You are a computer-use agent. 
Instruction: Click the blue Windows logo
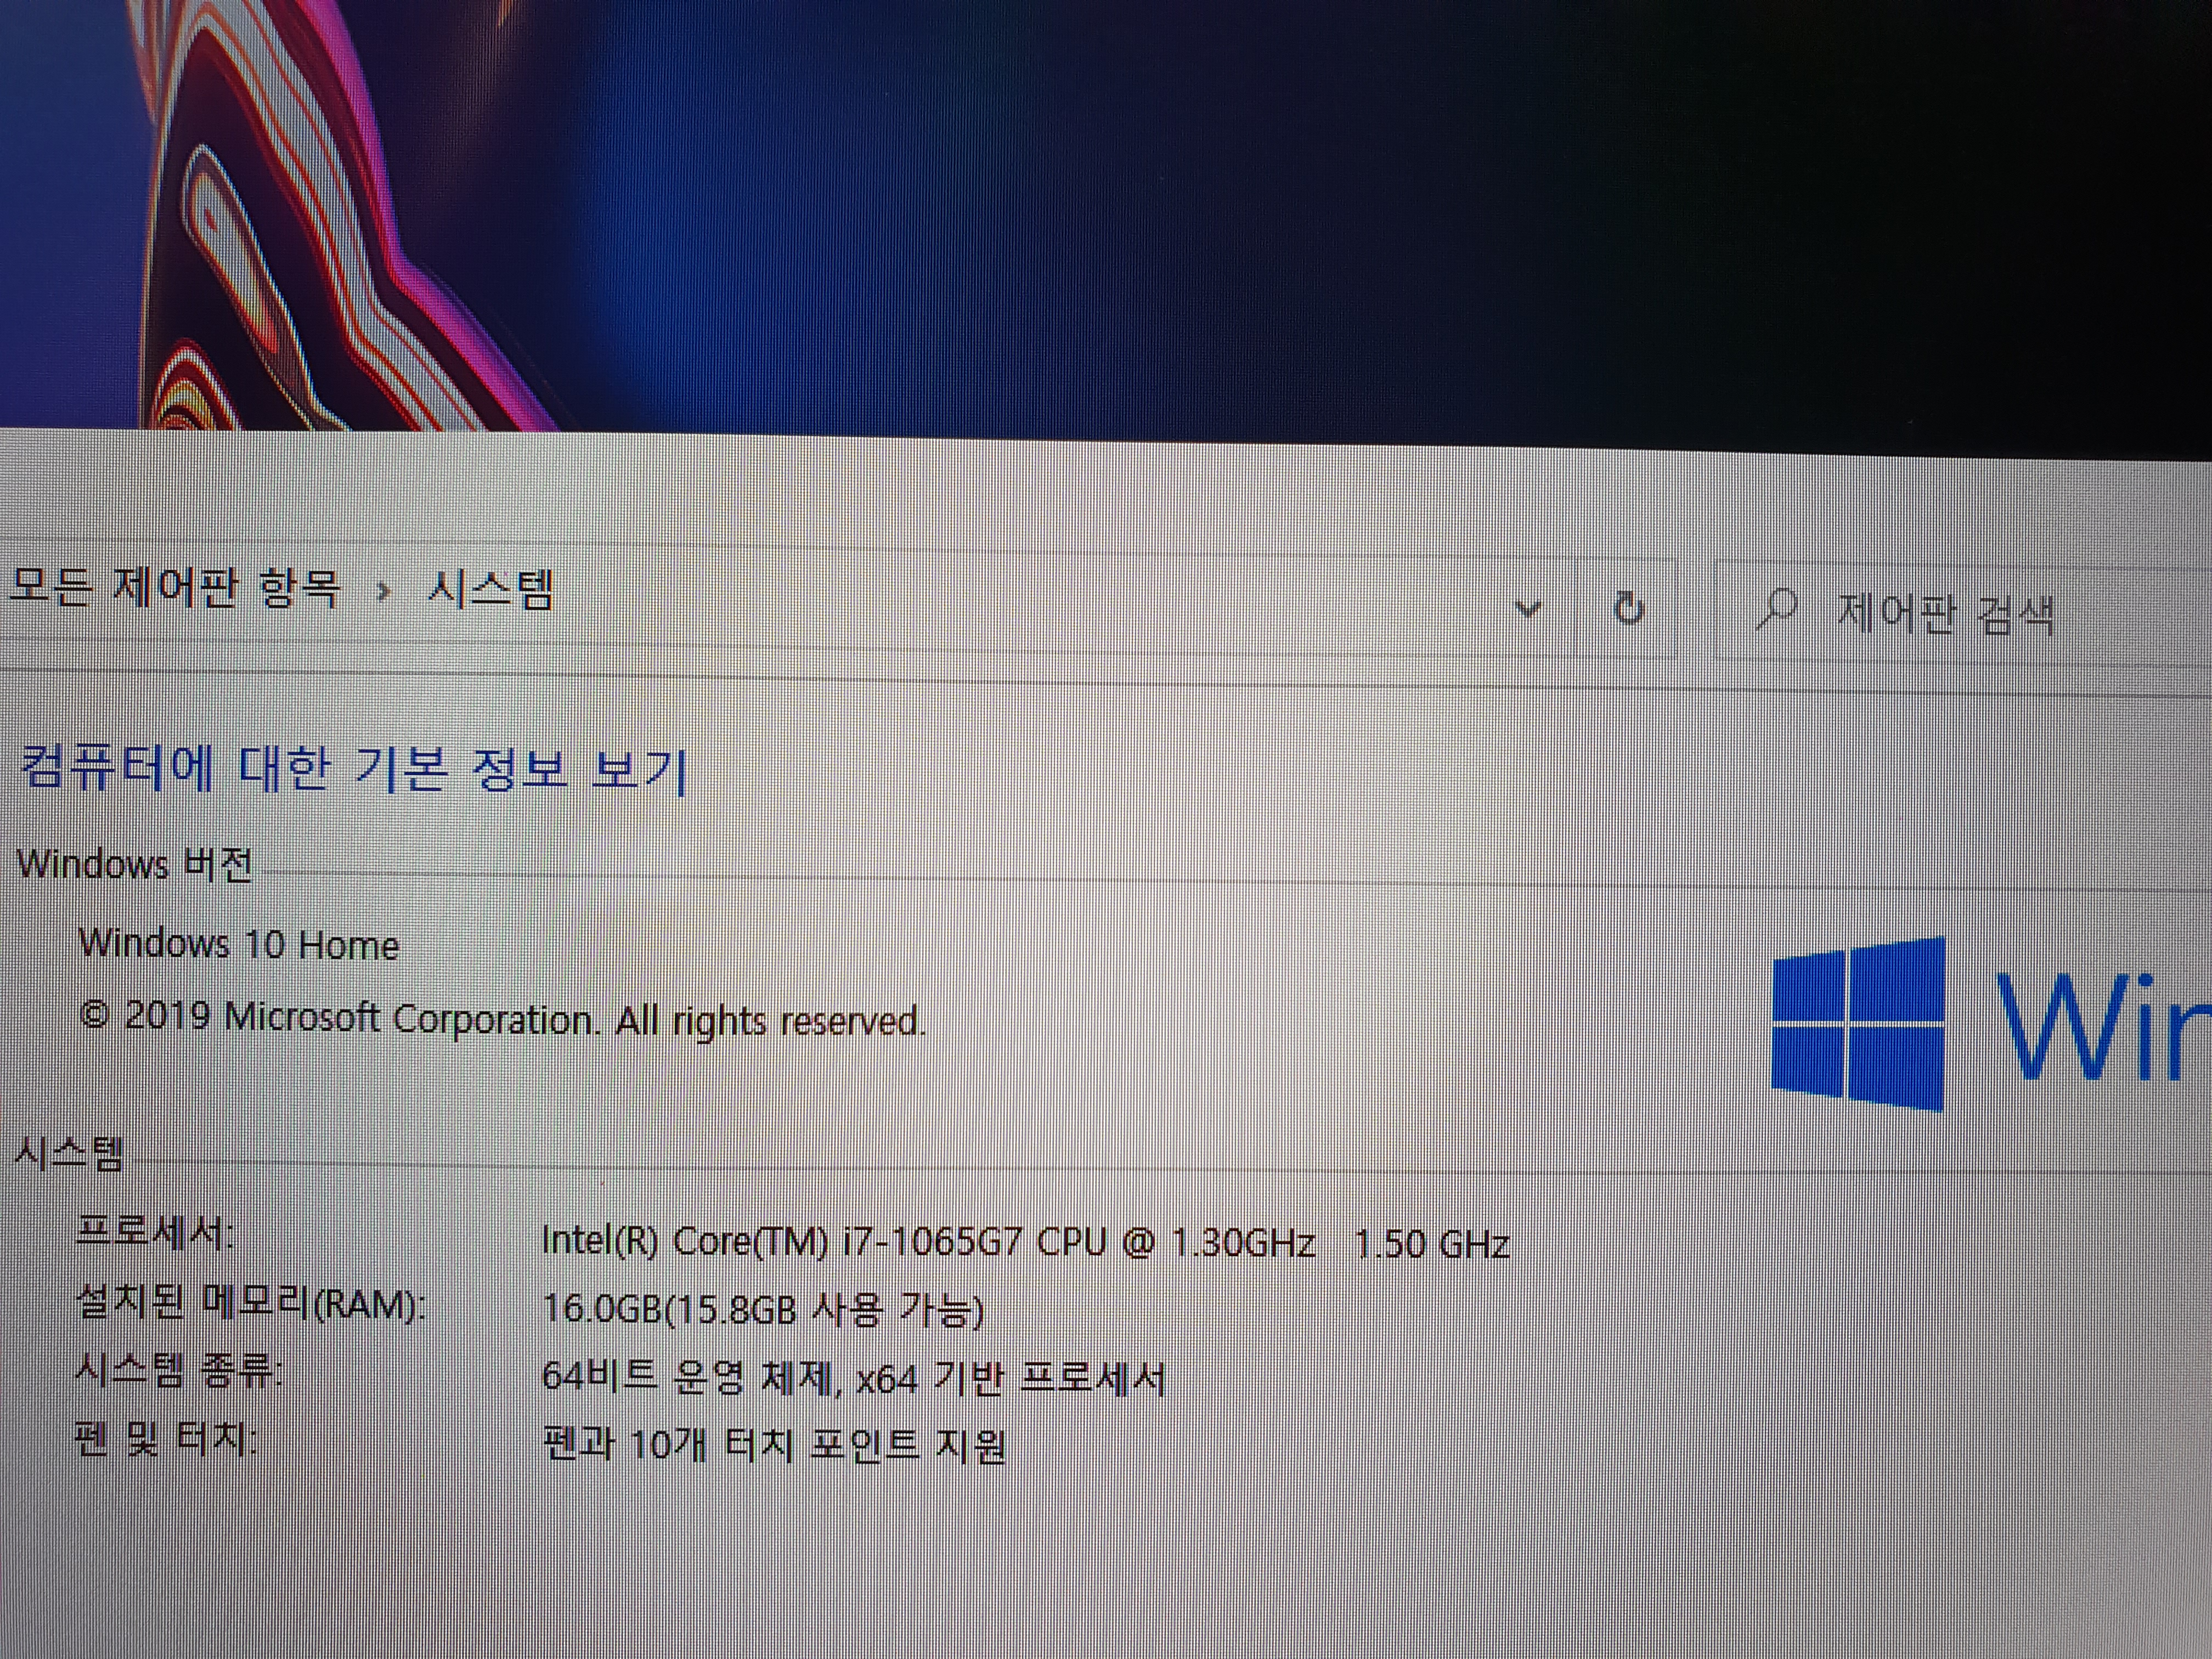tap(1859, 1025)
